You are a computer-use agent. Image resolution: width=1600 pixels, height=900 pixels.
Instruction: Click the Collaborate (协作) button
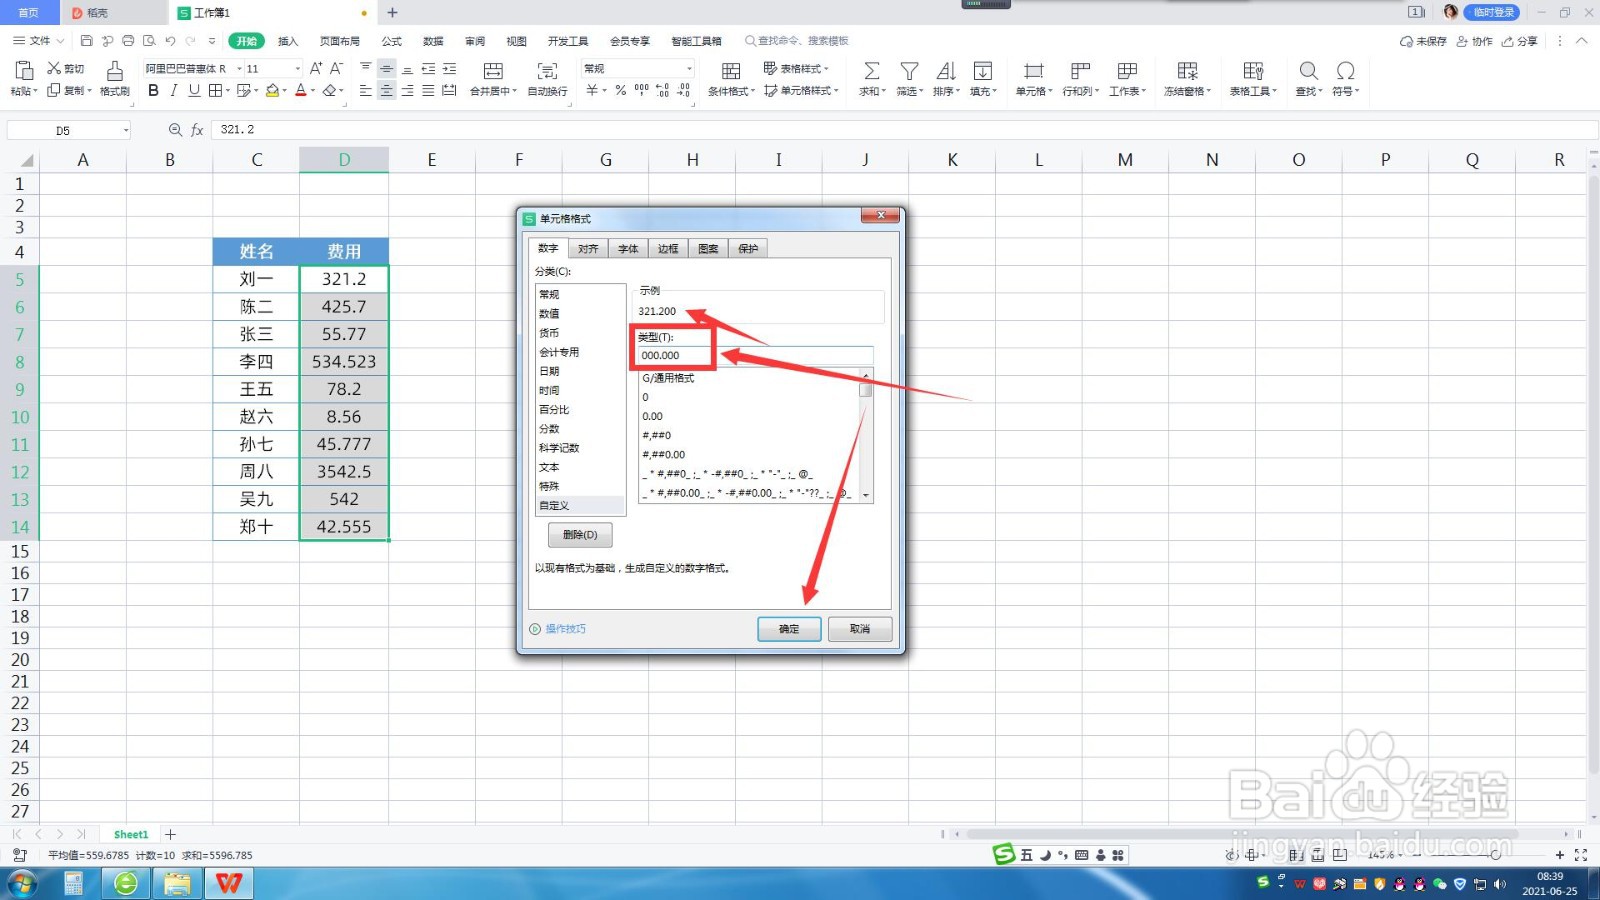pyautogui.click(x=1475, y=41)
